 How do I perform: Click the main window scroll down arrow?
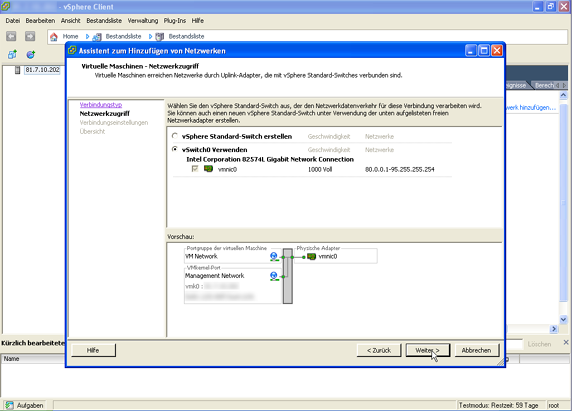pos(563,319)
